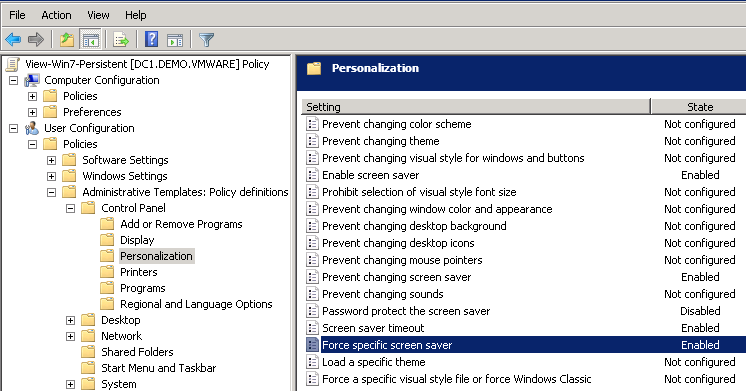Collapse the User Configuration node
The image size is (746, 391).
point(13,128)
